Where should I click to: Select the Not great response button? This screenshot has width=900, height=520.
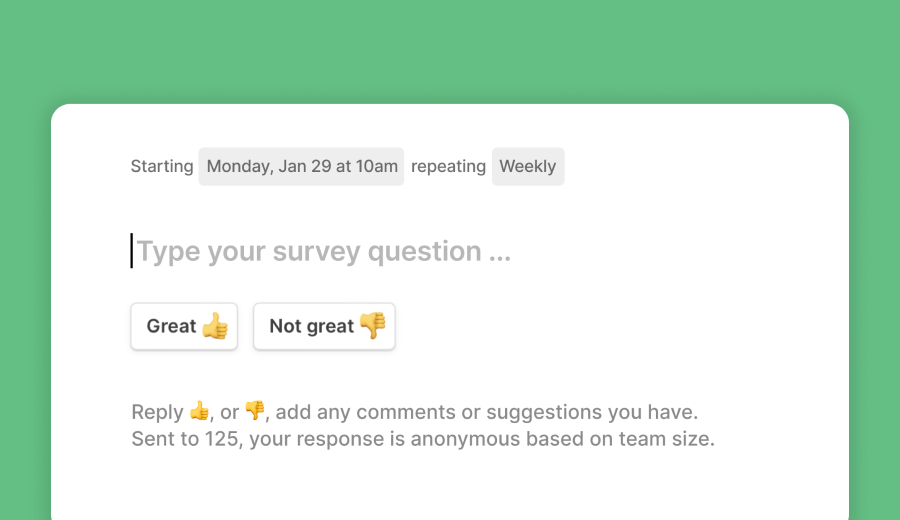click(x=324, y=327)
